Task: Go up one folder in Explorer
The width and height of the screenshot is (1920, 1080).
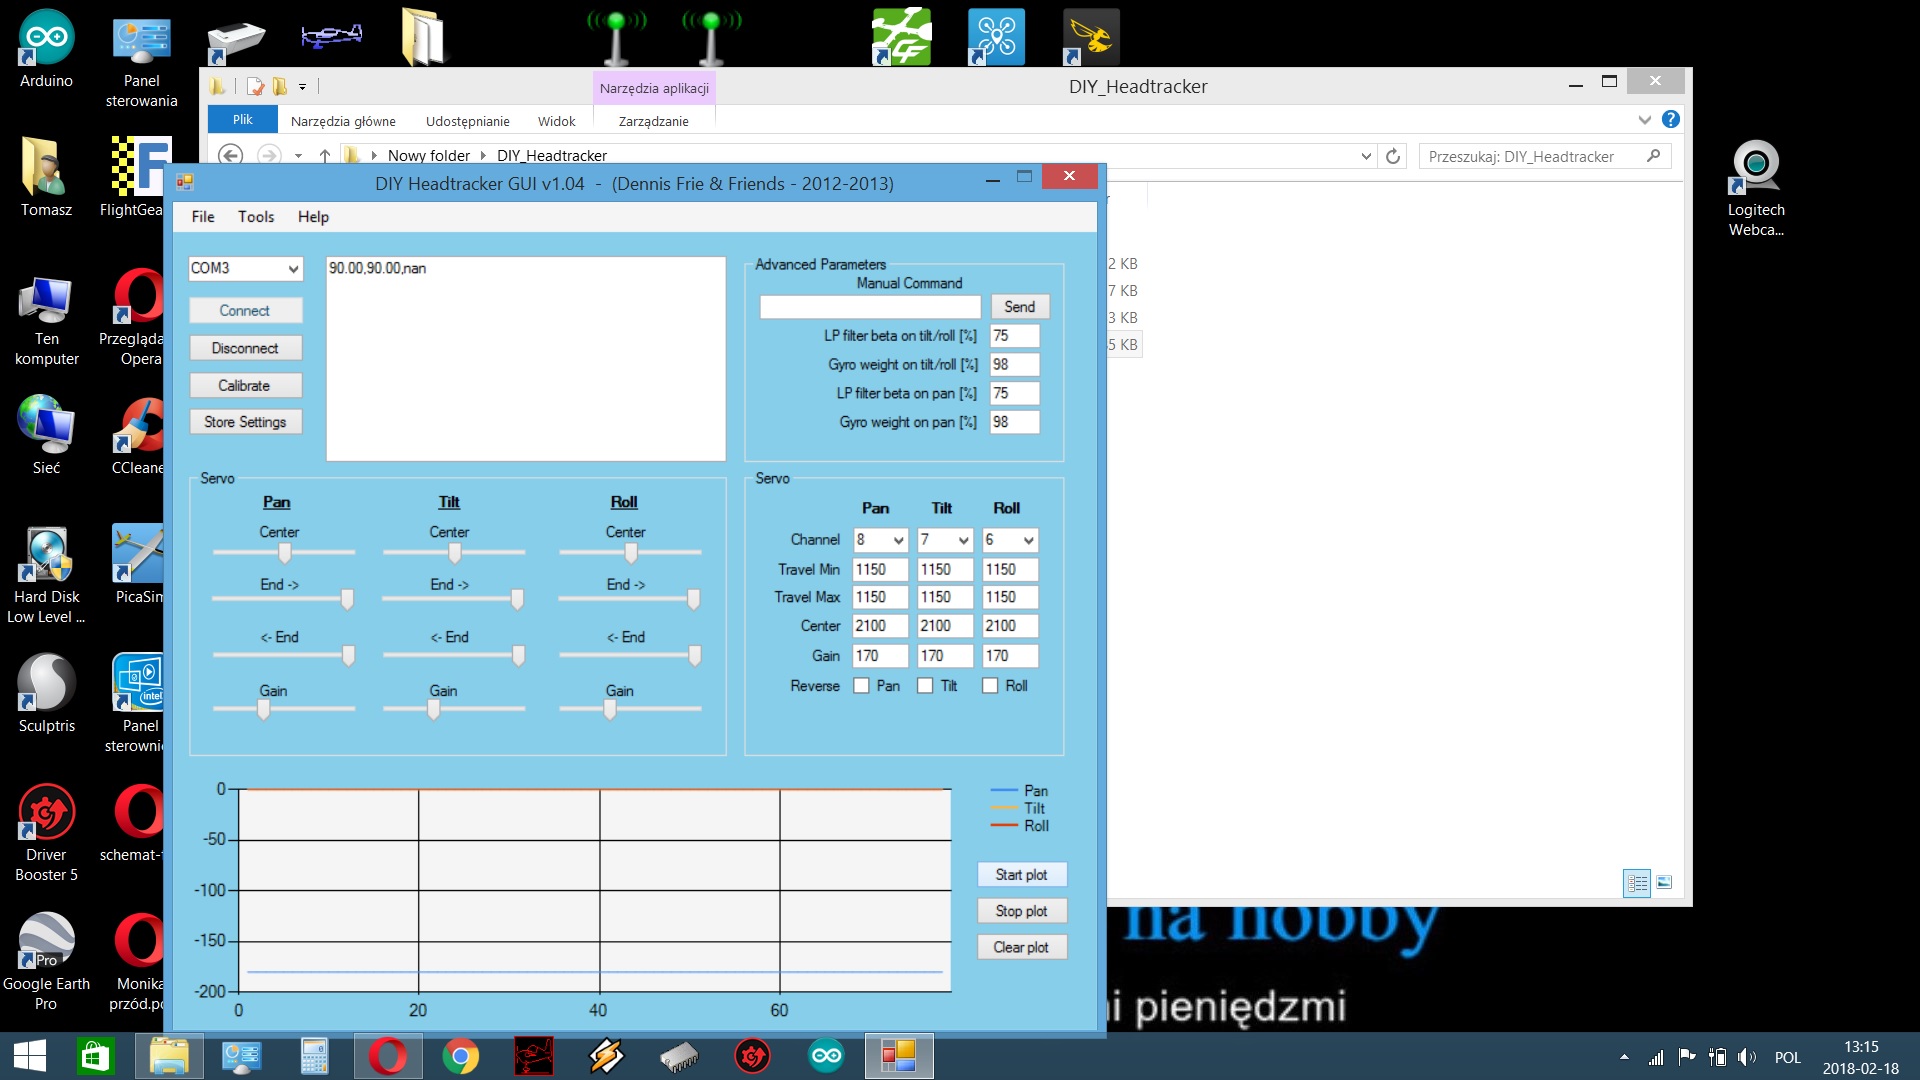Action: tap(325, 156)
